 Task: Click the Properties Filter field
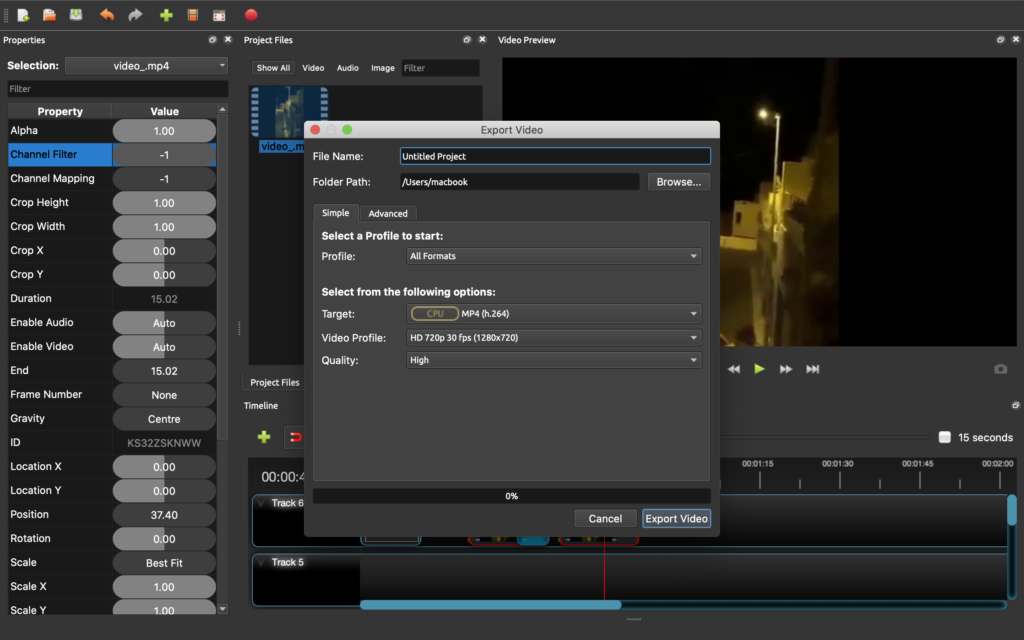pyautogui.click(x=118, y=89)
